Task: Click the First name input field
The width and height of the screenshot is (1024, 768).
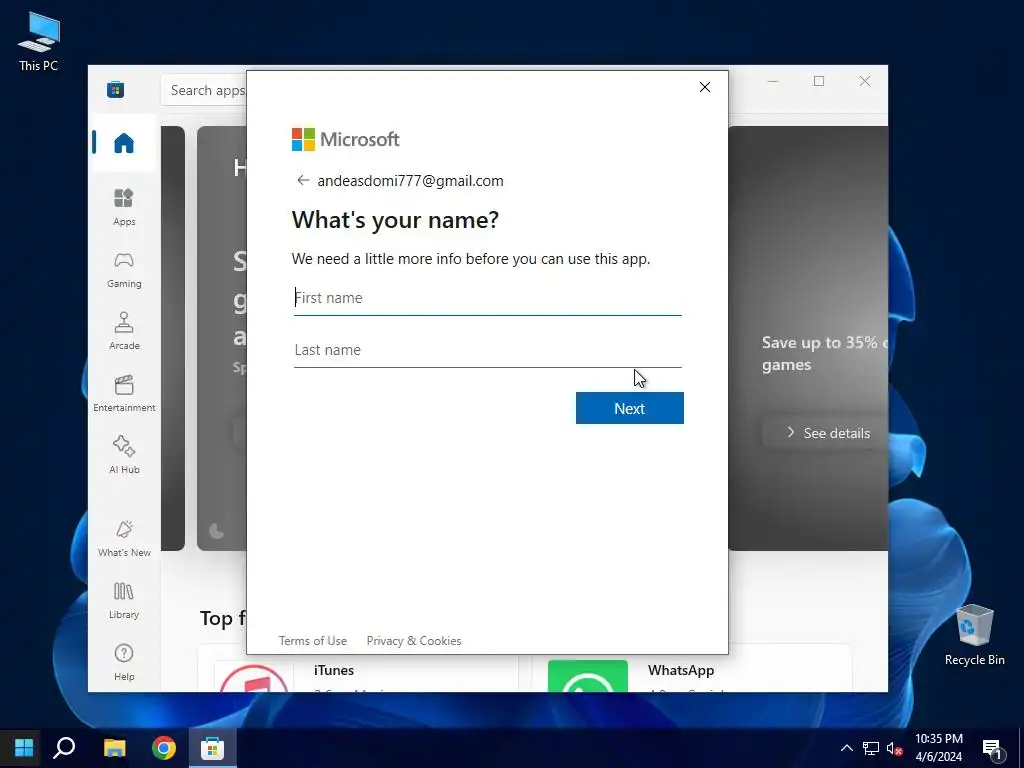Action: (487, 298)
